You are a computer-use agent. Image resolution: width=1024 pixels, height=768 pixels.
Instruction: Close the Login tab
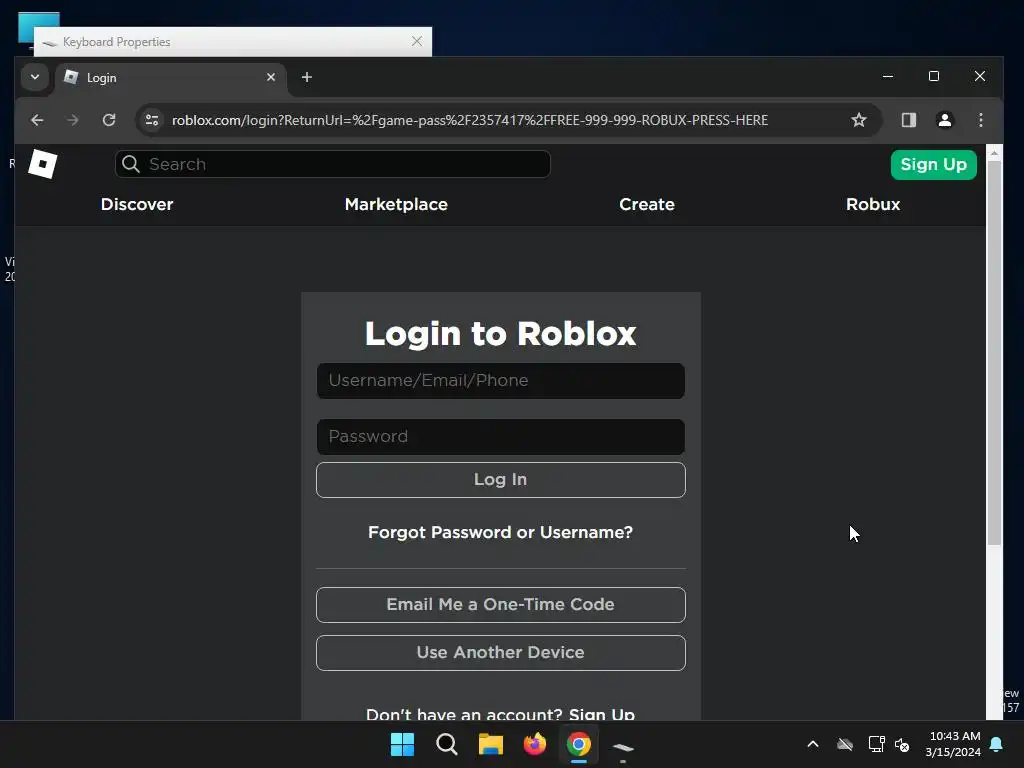270,77
